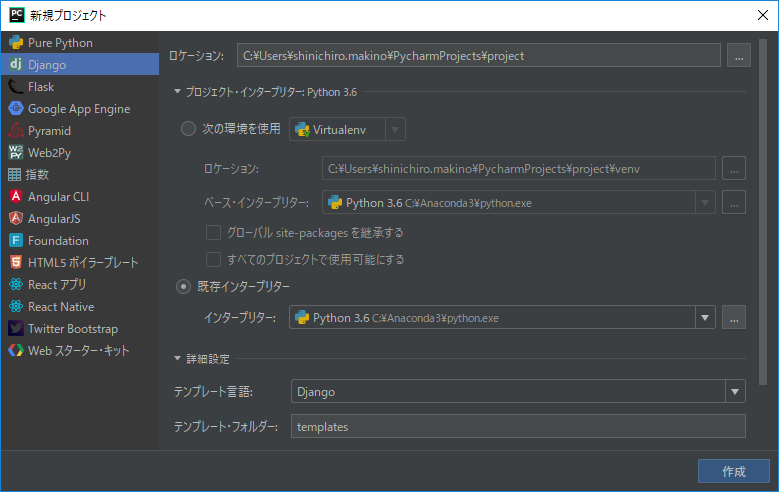
Task: Click the 作成 button
Action: 734,471
